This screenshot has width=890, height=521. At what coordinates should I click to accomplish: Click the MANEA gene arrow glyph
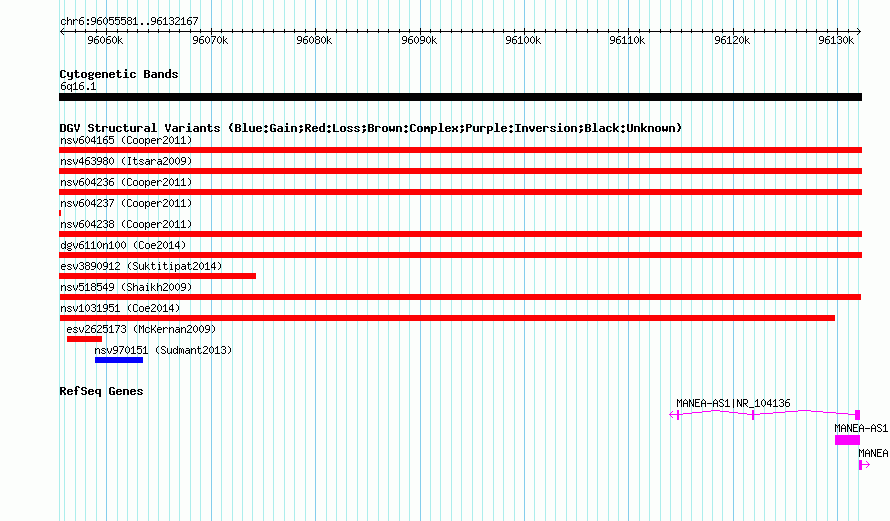point(864,465)
